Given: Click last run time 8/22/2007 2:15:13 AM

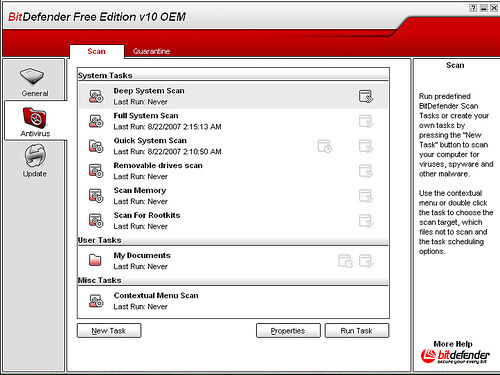Looking at the screenshot, I should click(184, 127).
